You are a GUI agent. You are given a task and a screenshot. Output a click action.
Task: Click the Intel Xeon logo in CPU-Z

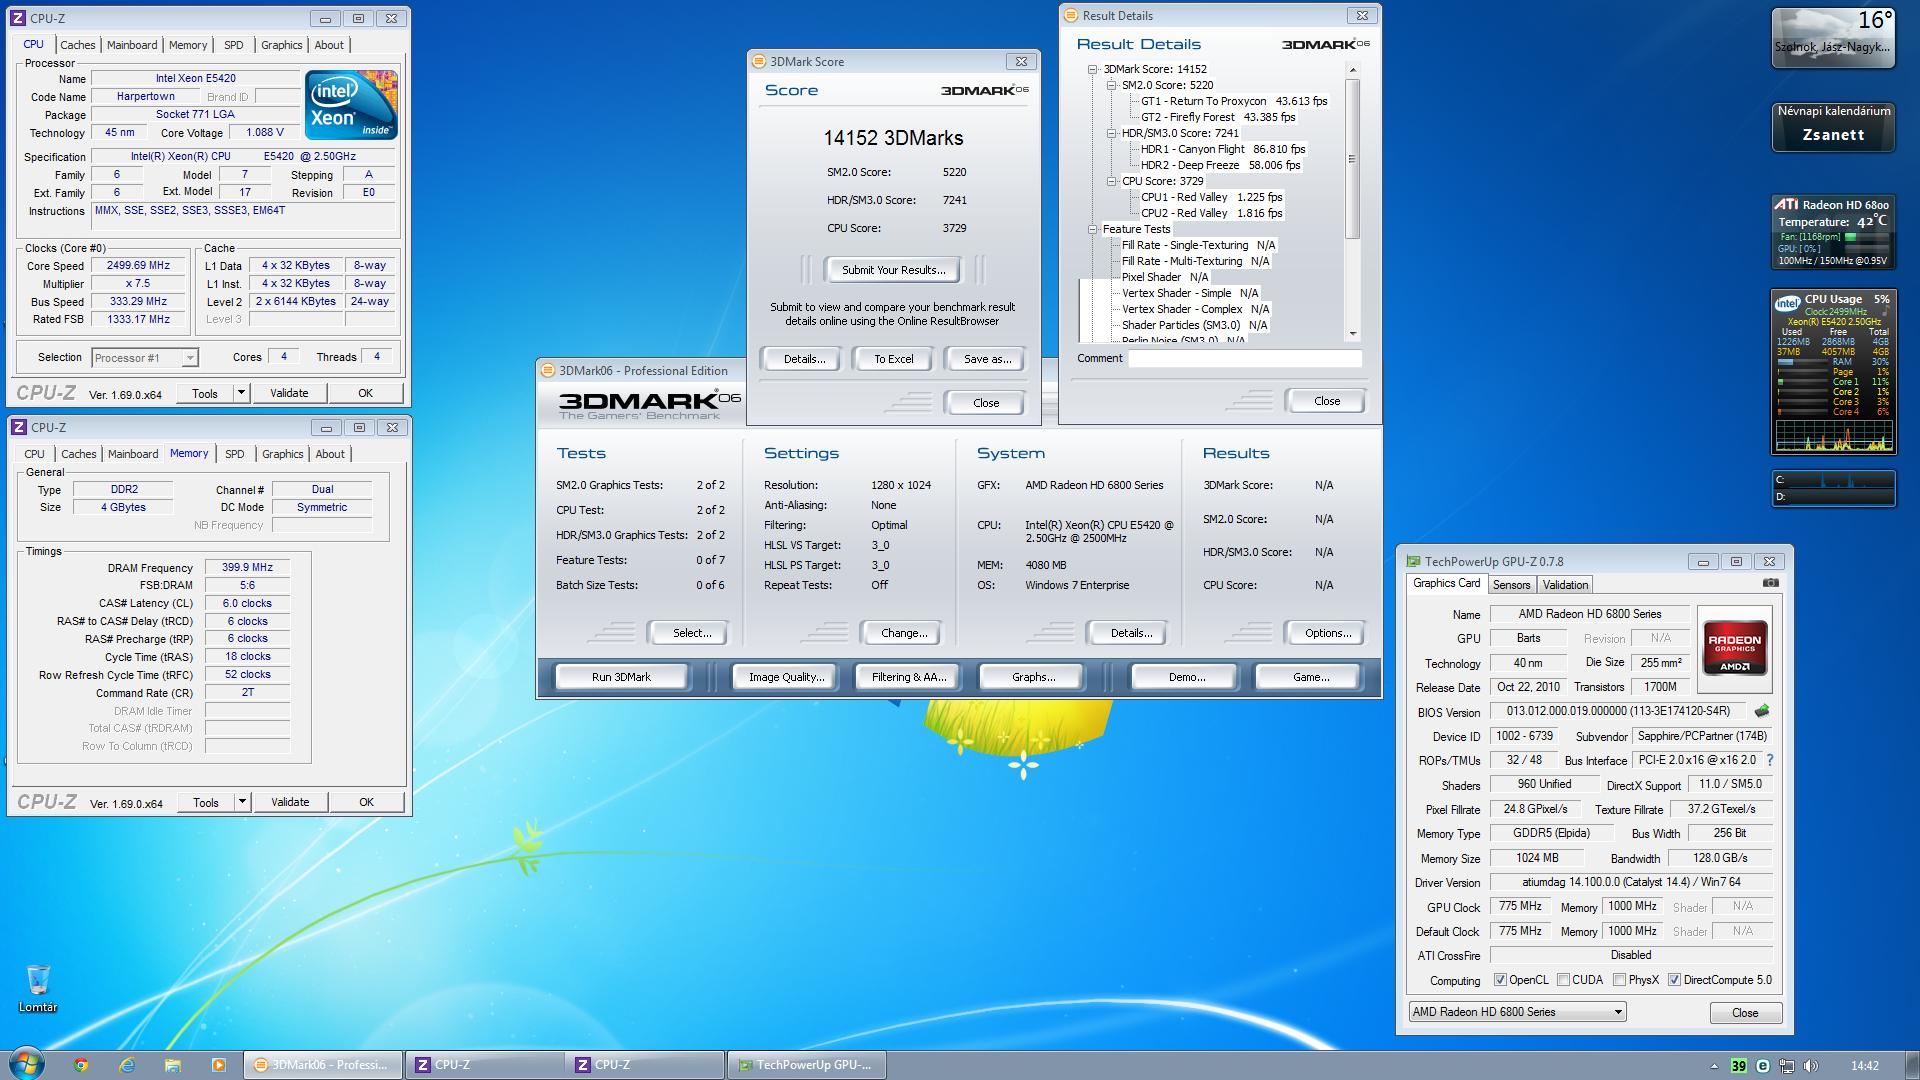point(351,105)
